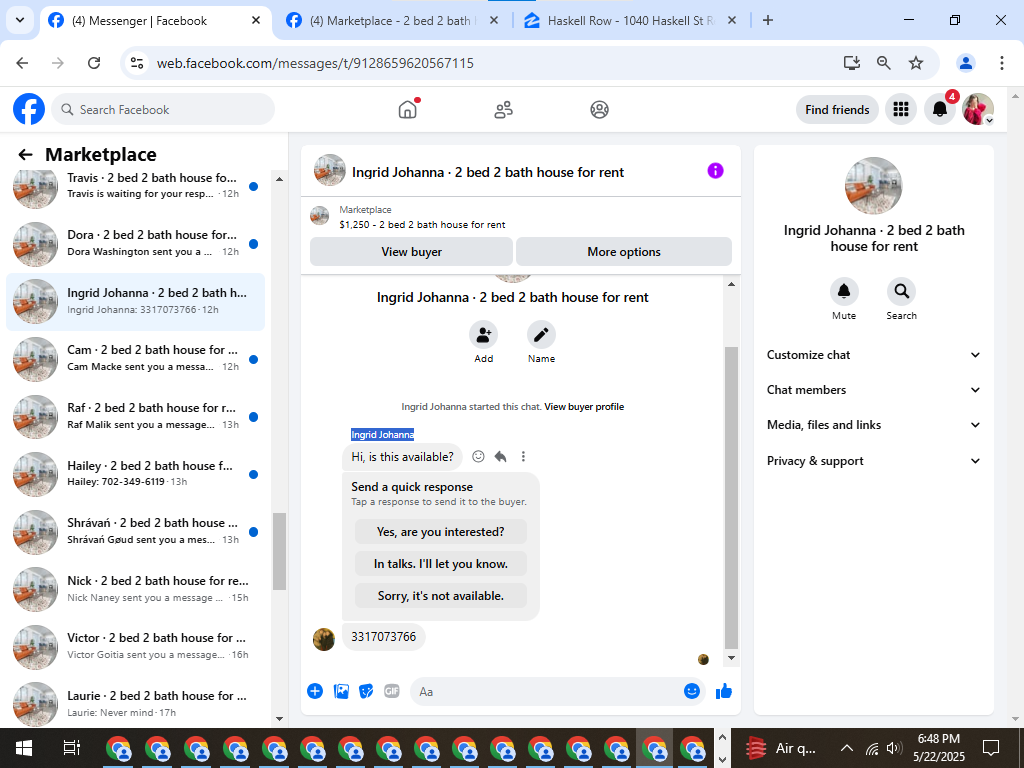Send quick response 'Yes, are you interested?'
Screen dimensions: 1024x768
coord(441,532)
